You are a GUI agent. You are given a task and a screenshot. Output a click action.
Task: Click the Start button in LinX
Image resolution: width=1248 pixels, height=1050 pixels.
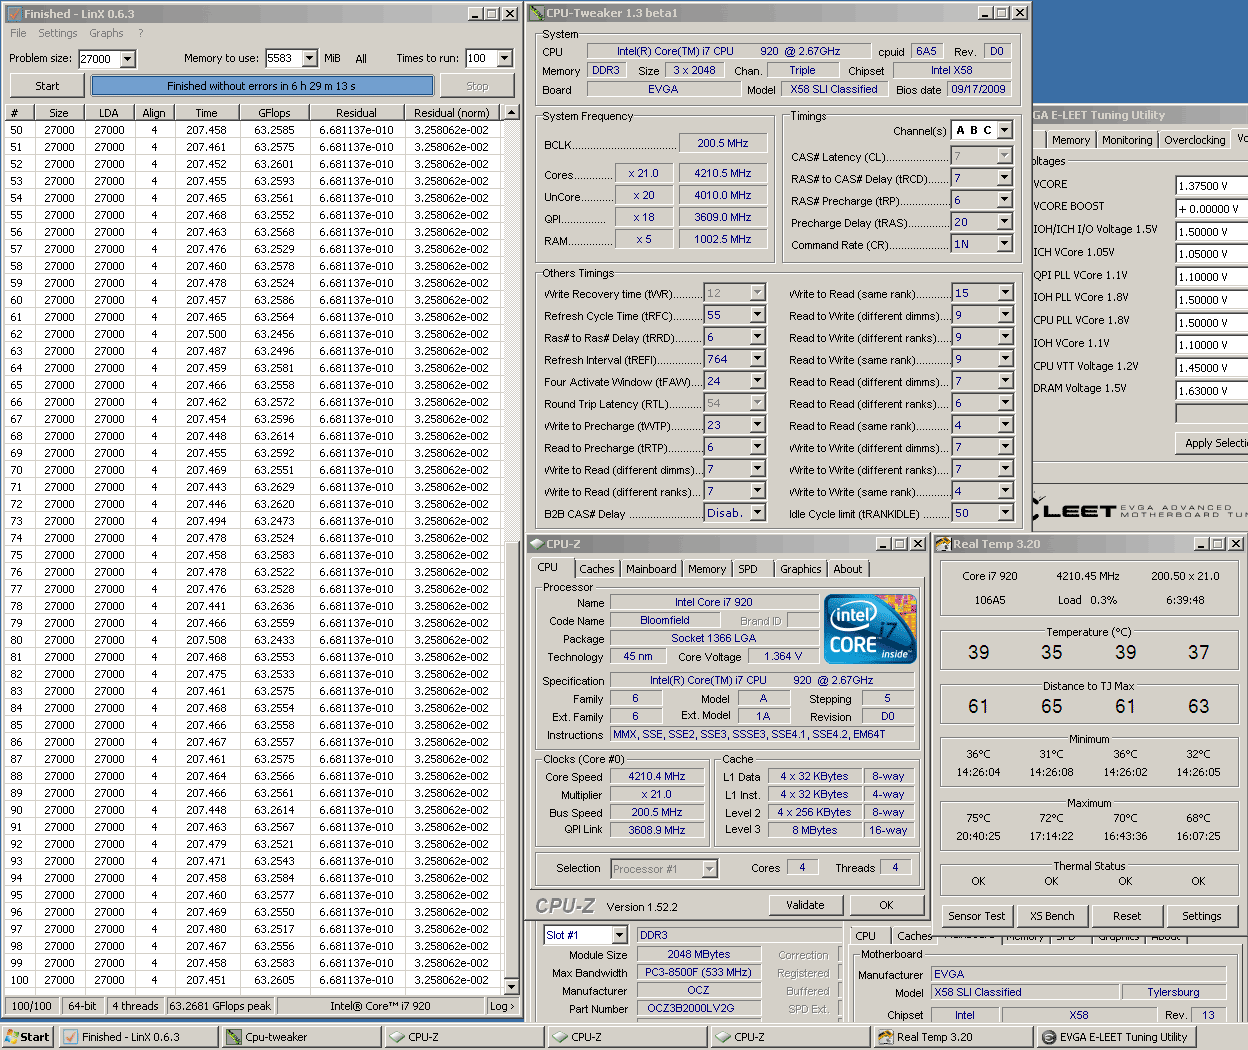point(47,86)
